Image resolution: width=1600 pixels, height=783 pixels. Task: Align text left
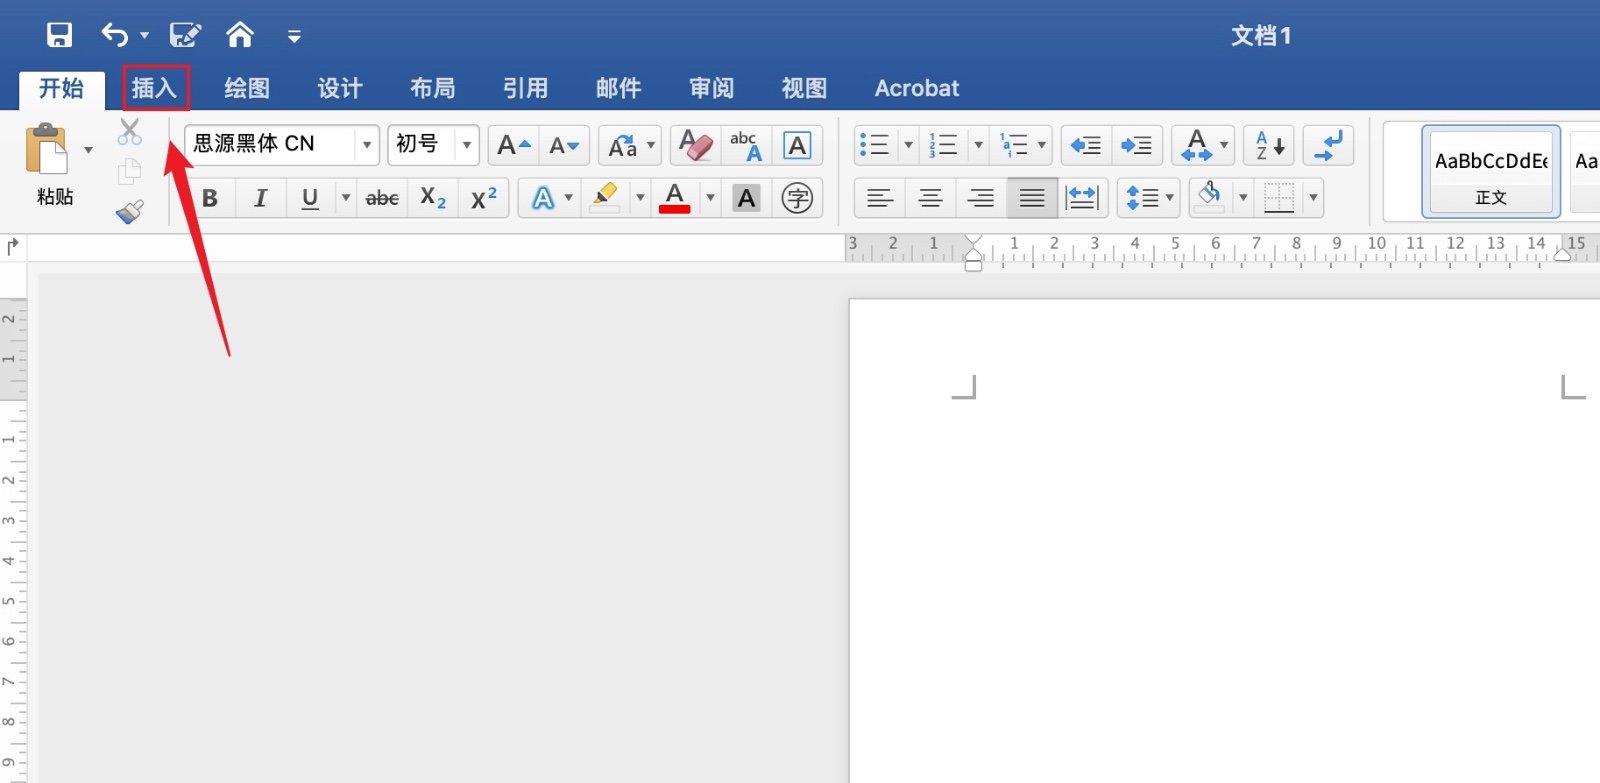880,198
